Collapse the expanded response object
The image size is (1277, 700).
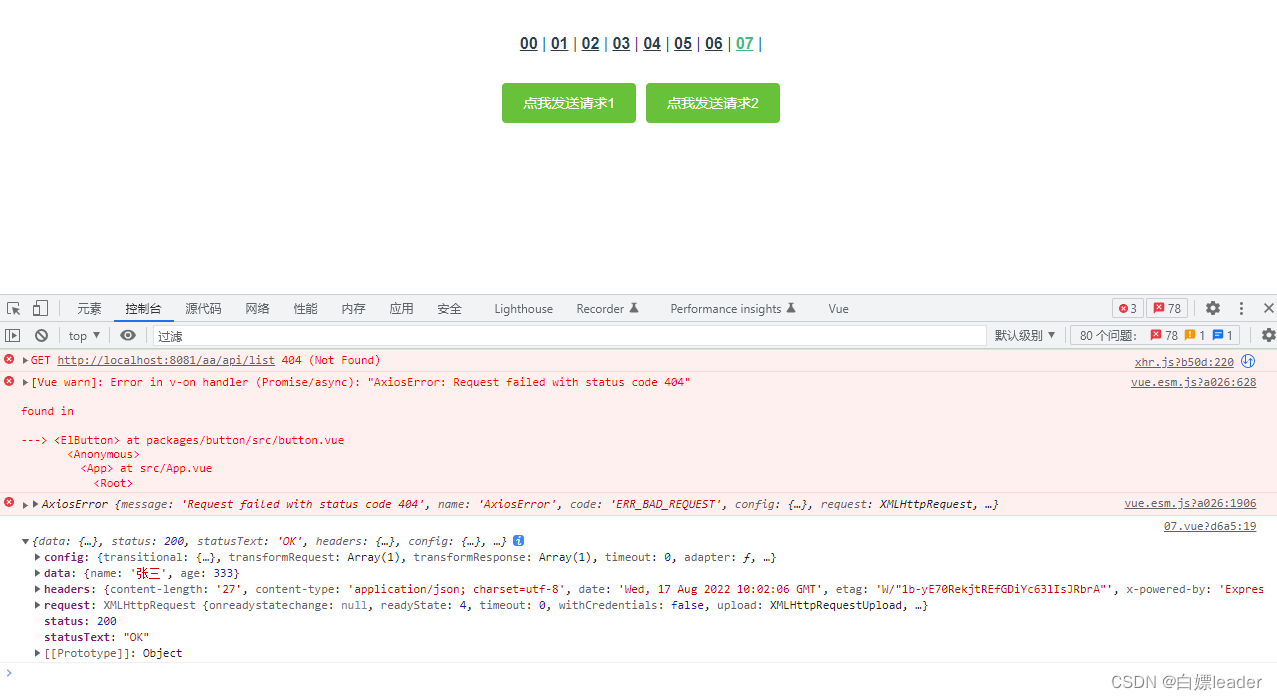coord(25,541)
